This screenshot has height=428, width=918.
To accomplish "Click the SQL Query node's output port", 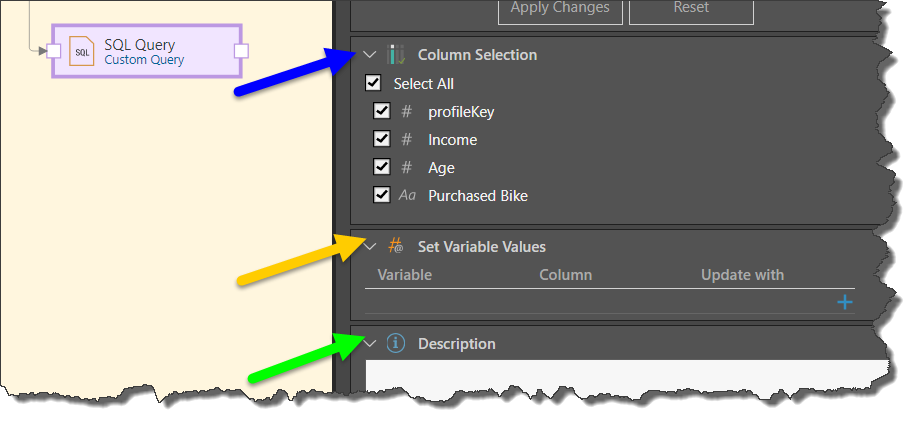I will pos(241,52).
